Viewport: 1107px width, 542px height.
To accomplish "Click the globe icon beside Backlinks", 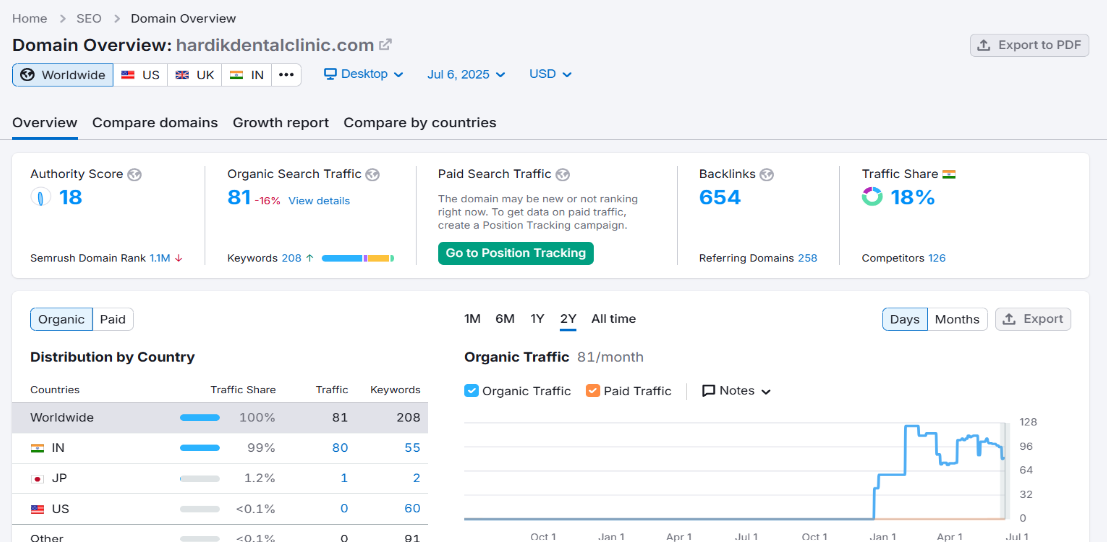I will click(767, 174).
